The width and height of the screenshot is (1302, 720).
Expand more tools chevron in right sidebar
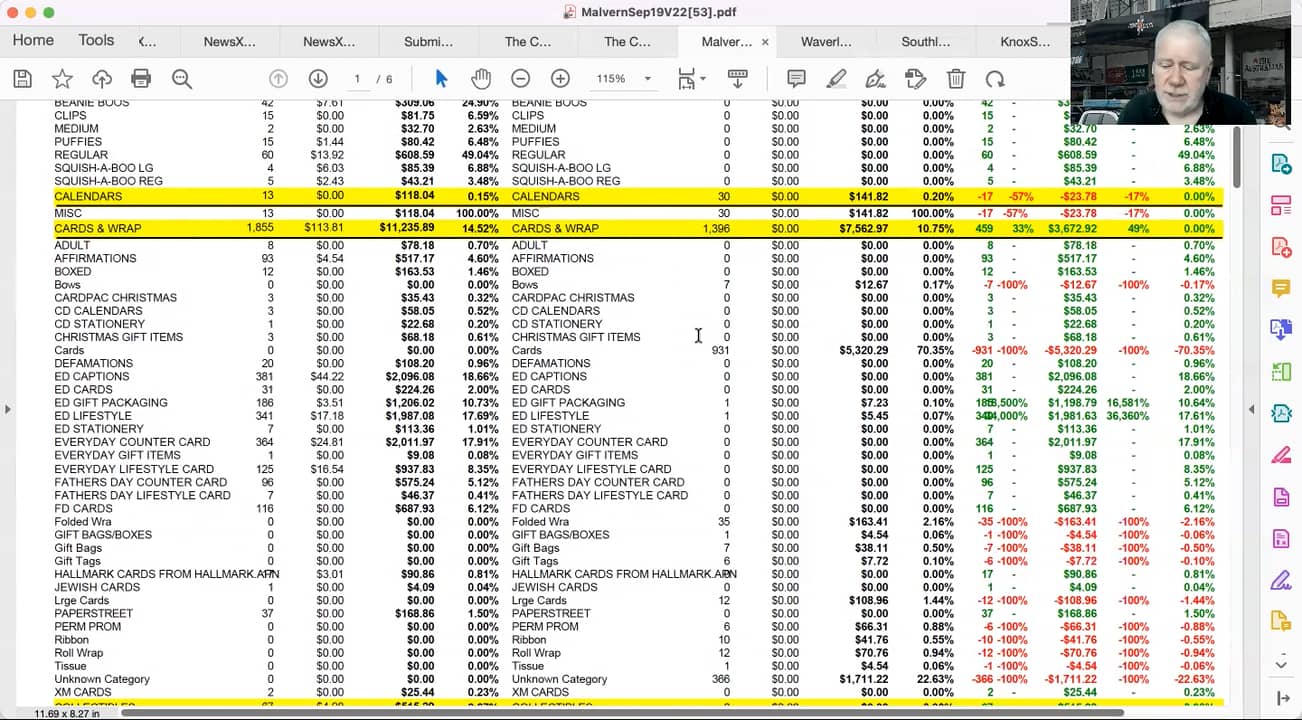pyautogui.click(x=1281, y=664)
